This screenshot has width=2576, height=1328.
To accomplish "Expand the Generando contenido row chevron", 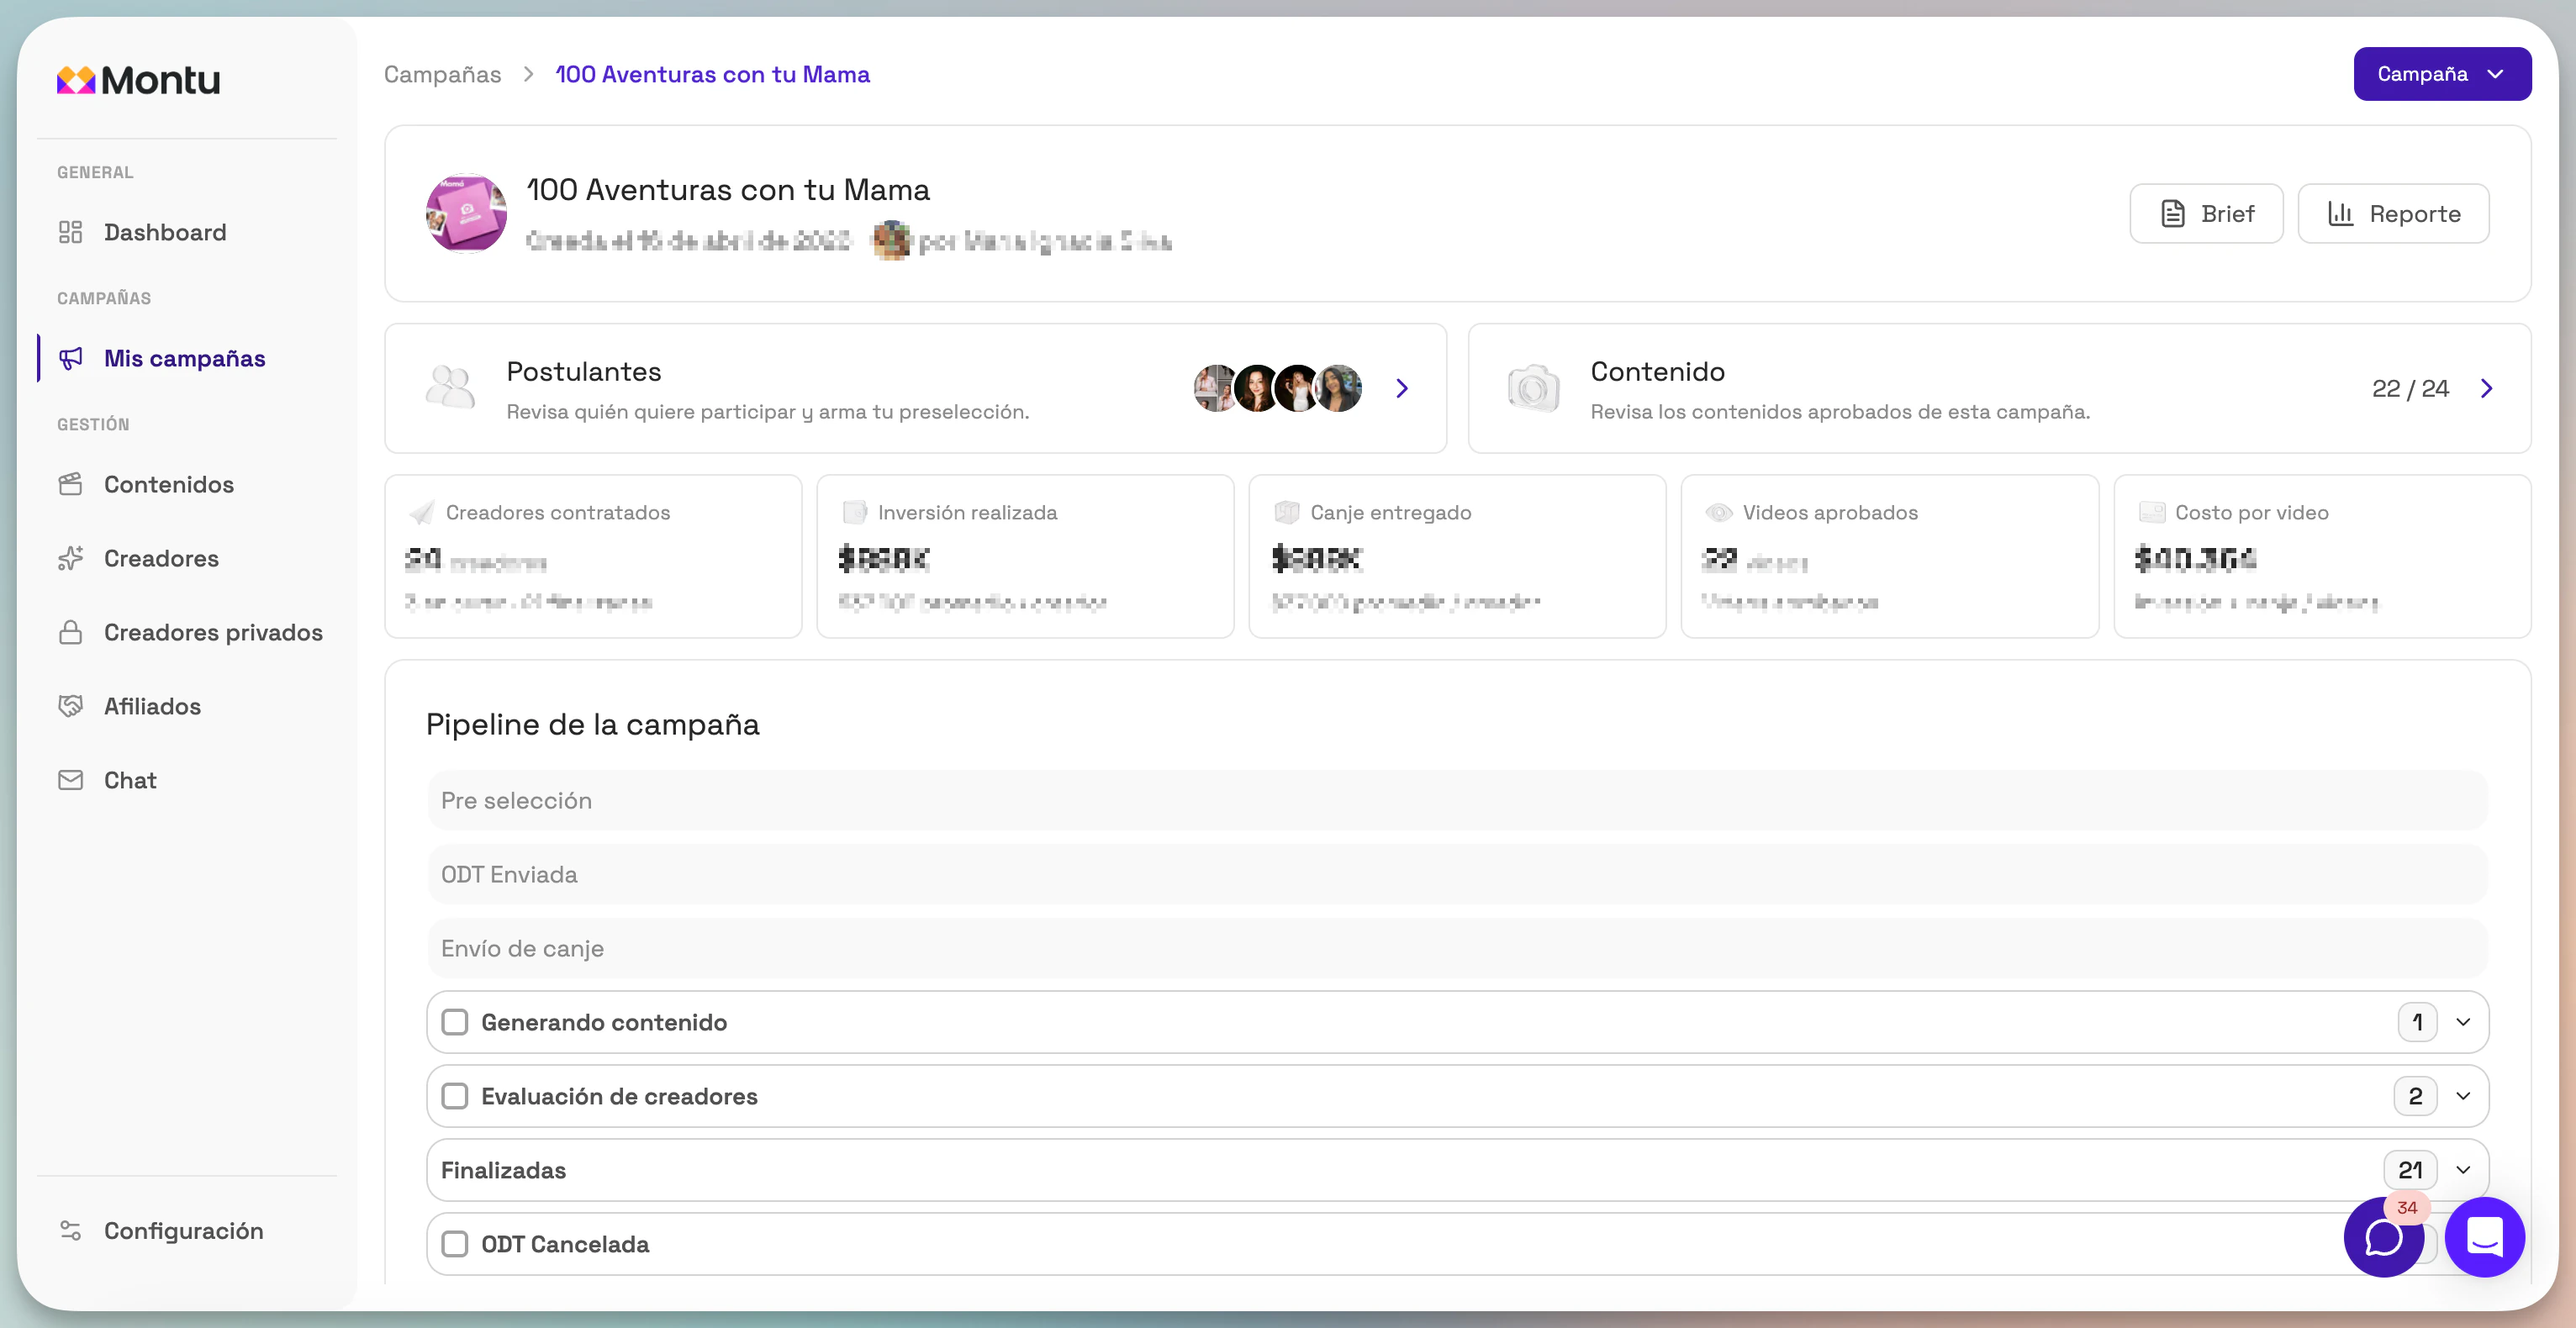I will pyautogui.click(x=2463, y=1022).
